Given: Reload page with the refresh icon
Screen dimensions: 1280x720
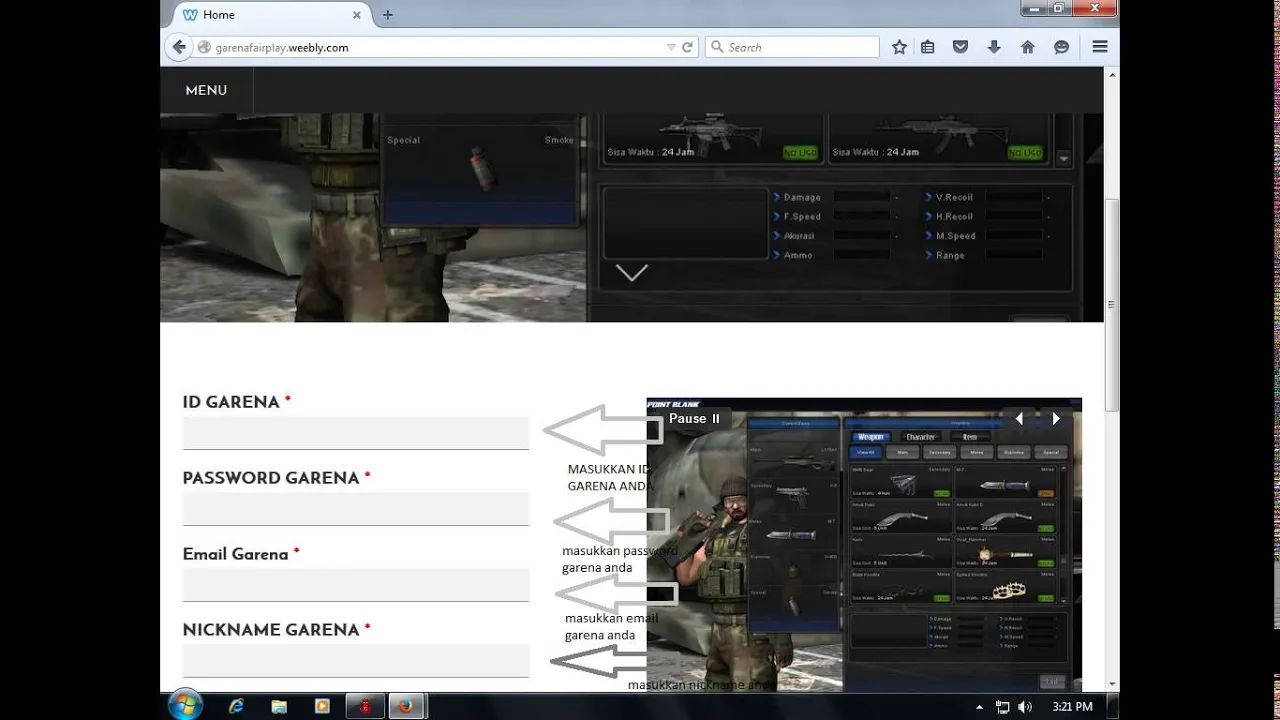Looking at the screenshot, I should (x=687, y=47).
